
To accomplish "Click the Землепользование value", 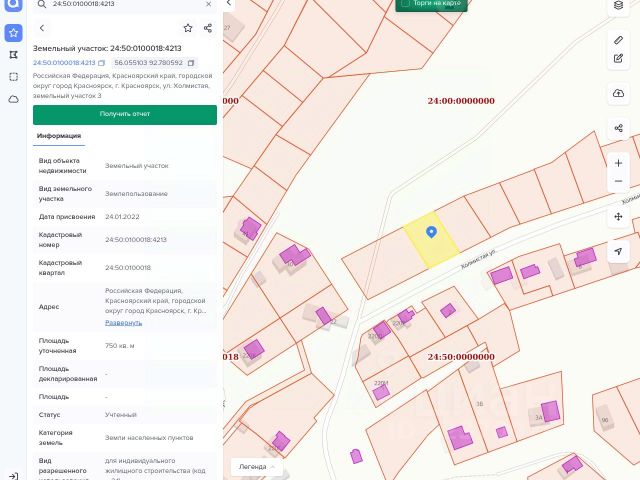I will [x=136, y=193].
